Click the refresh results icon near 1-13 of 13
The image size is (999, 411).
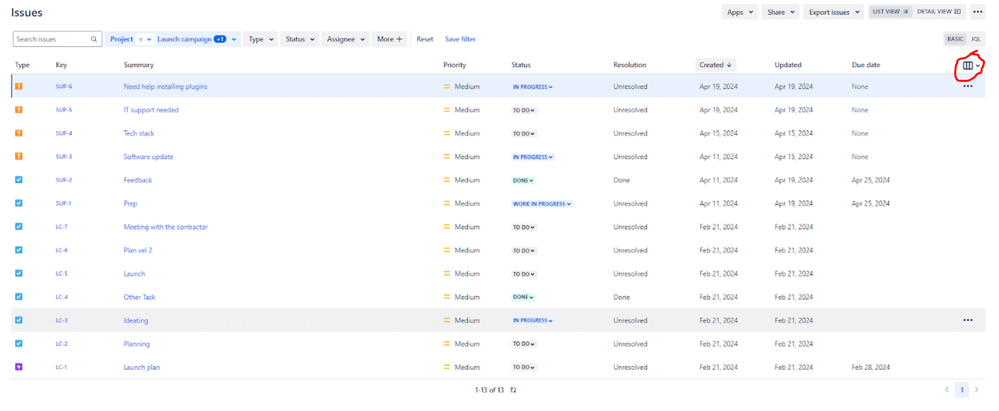point(513,390)
